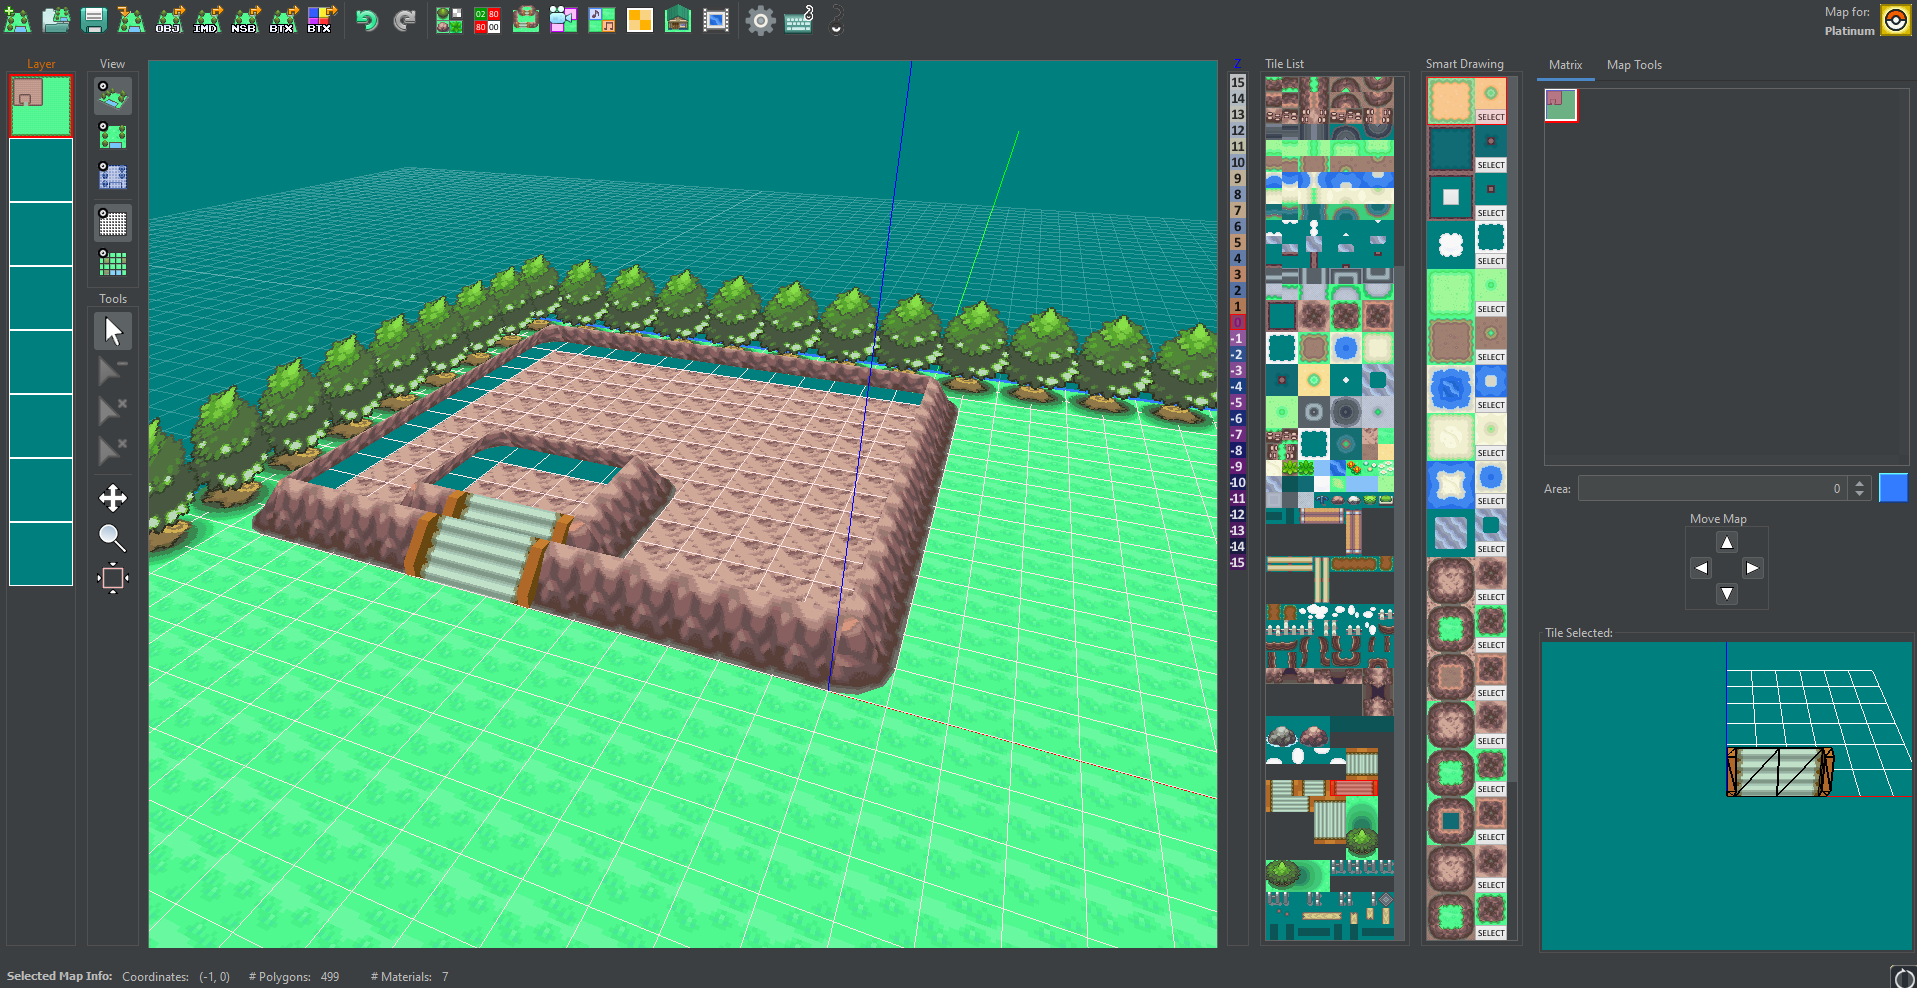Click the Export as IMD icon
This screenshot has width=1917, height=988.
[207, 20]
